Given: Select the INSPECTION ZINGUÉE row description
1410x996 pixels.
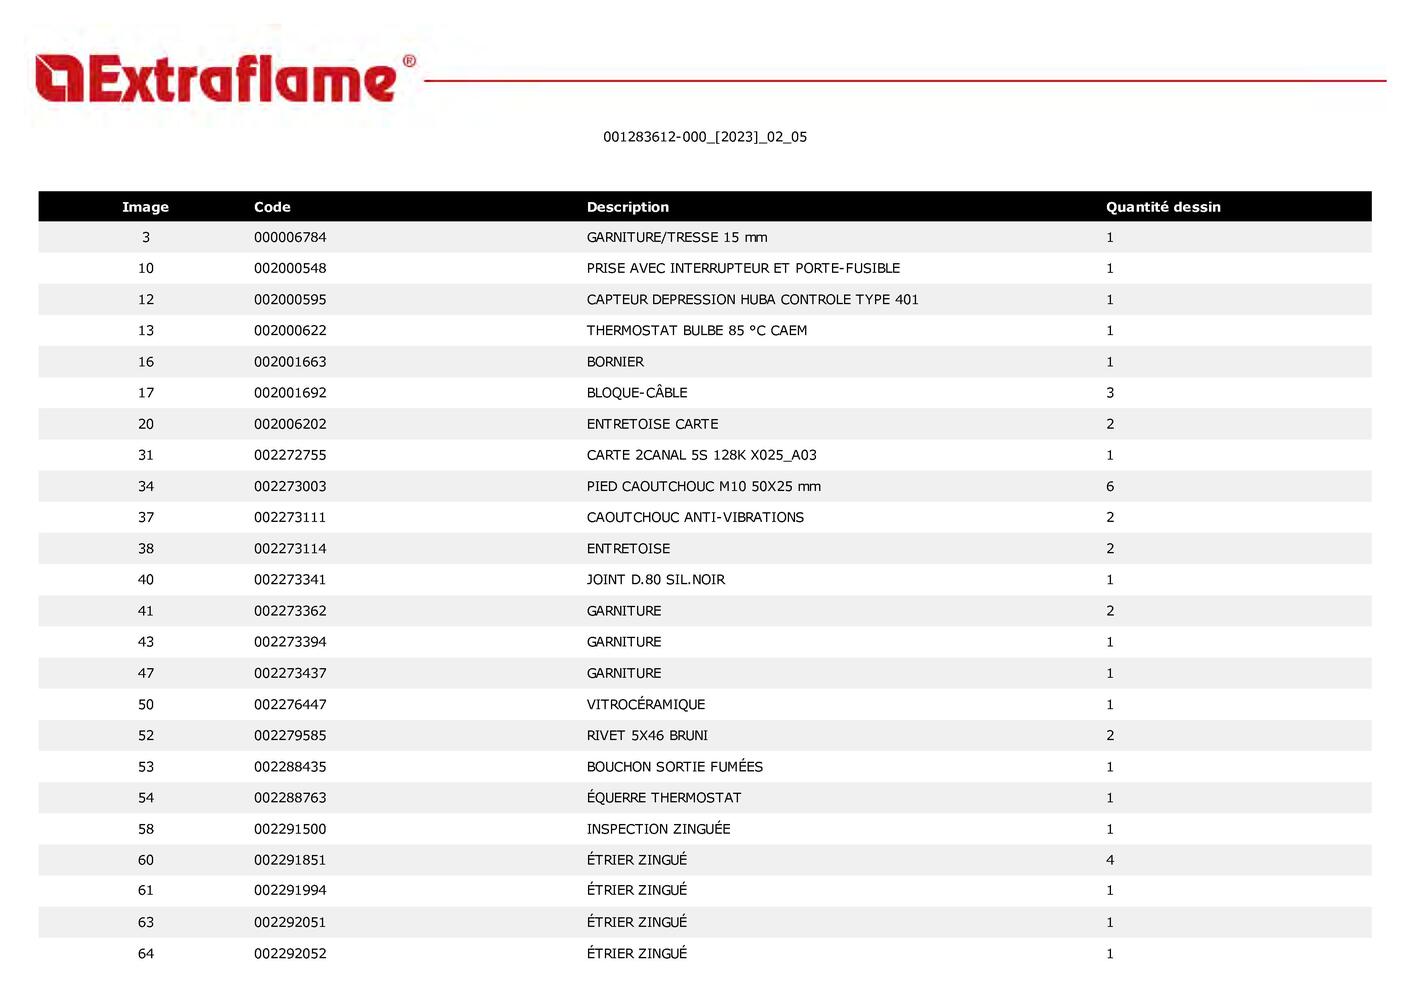Looking at the screenshot, I should [658, 829].
